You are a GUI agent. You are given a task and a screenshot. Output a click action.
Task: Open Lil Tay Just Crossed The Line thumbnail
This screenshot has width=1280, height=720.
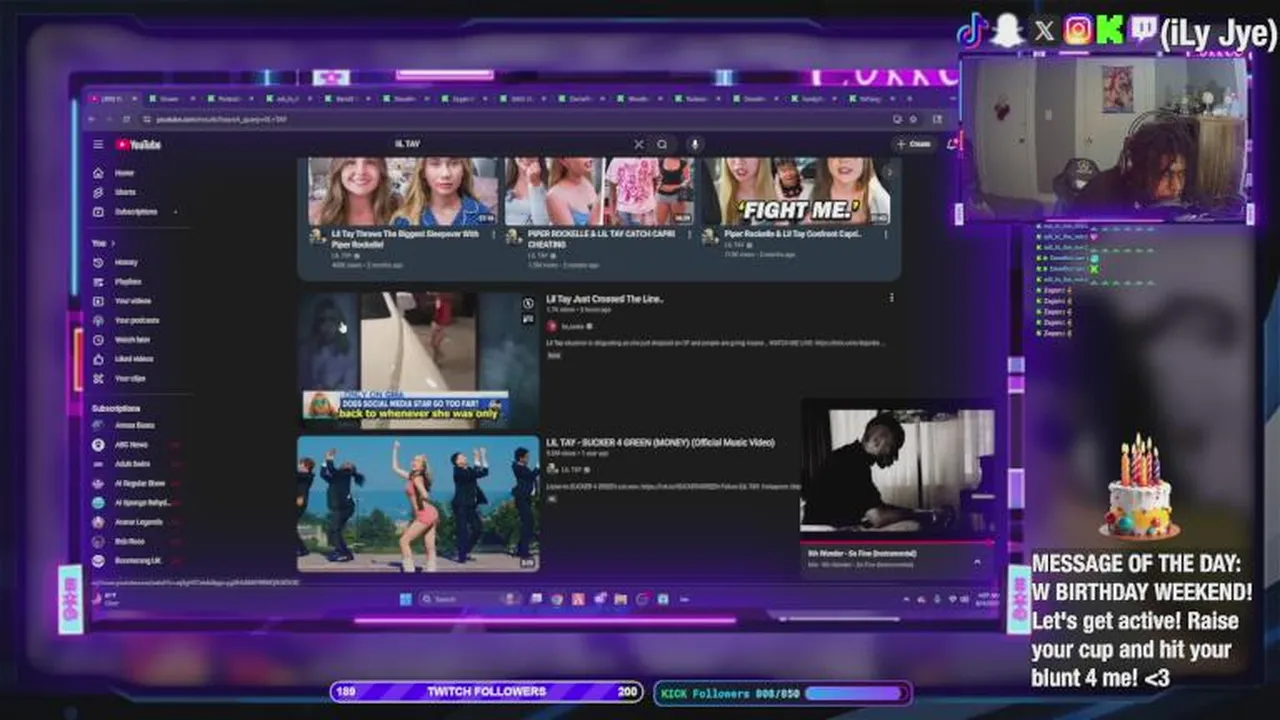[419, 360]
